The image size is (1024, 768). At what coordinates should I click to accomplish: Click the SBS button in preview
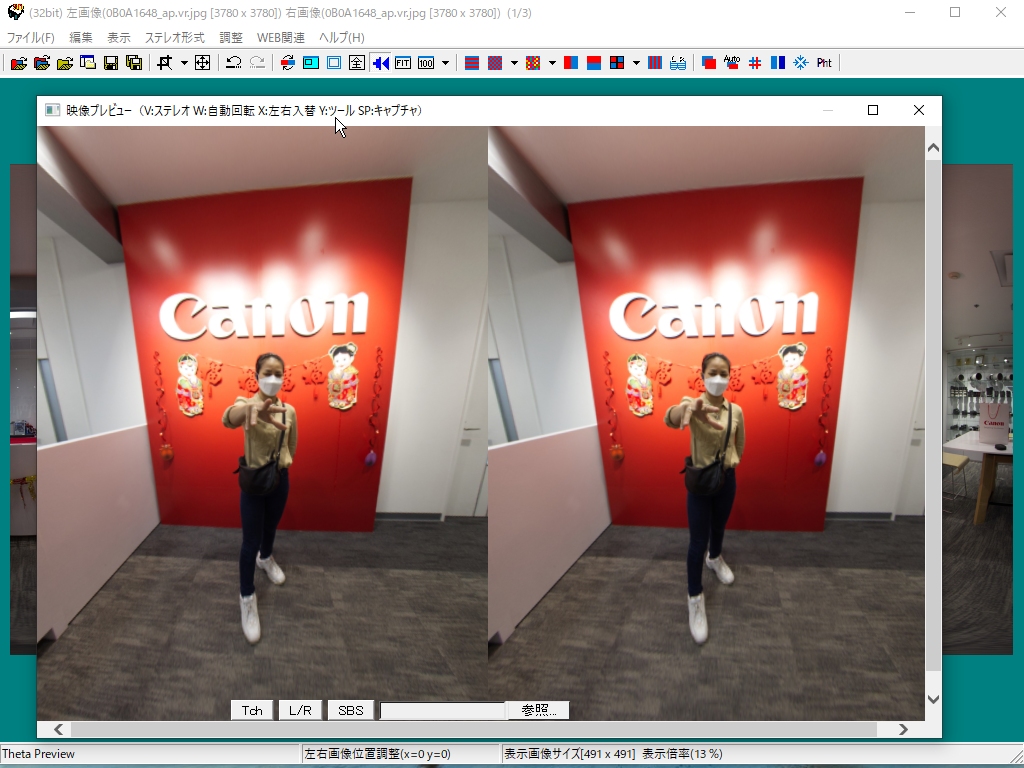tap(351, 711)
